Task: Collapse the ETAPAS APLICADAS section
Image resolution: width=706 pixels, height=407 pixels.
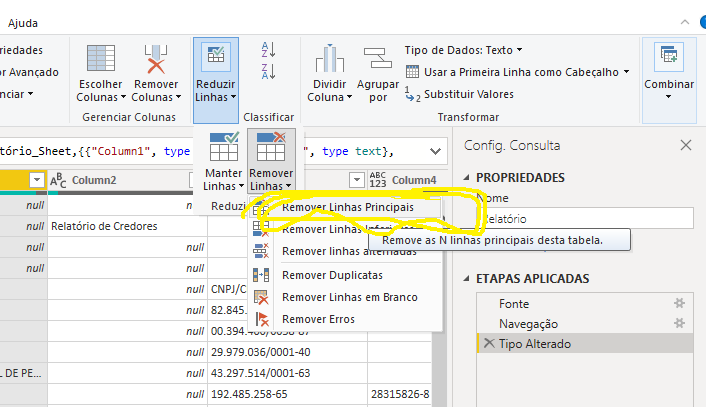Action: tap(466, 279)
